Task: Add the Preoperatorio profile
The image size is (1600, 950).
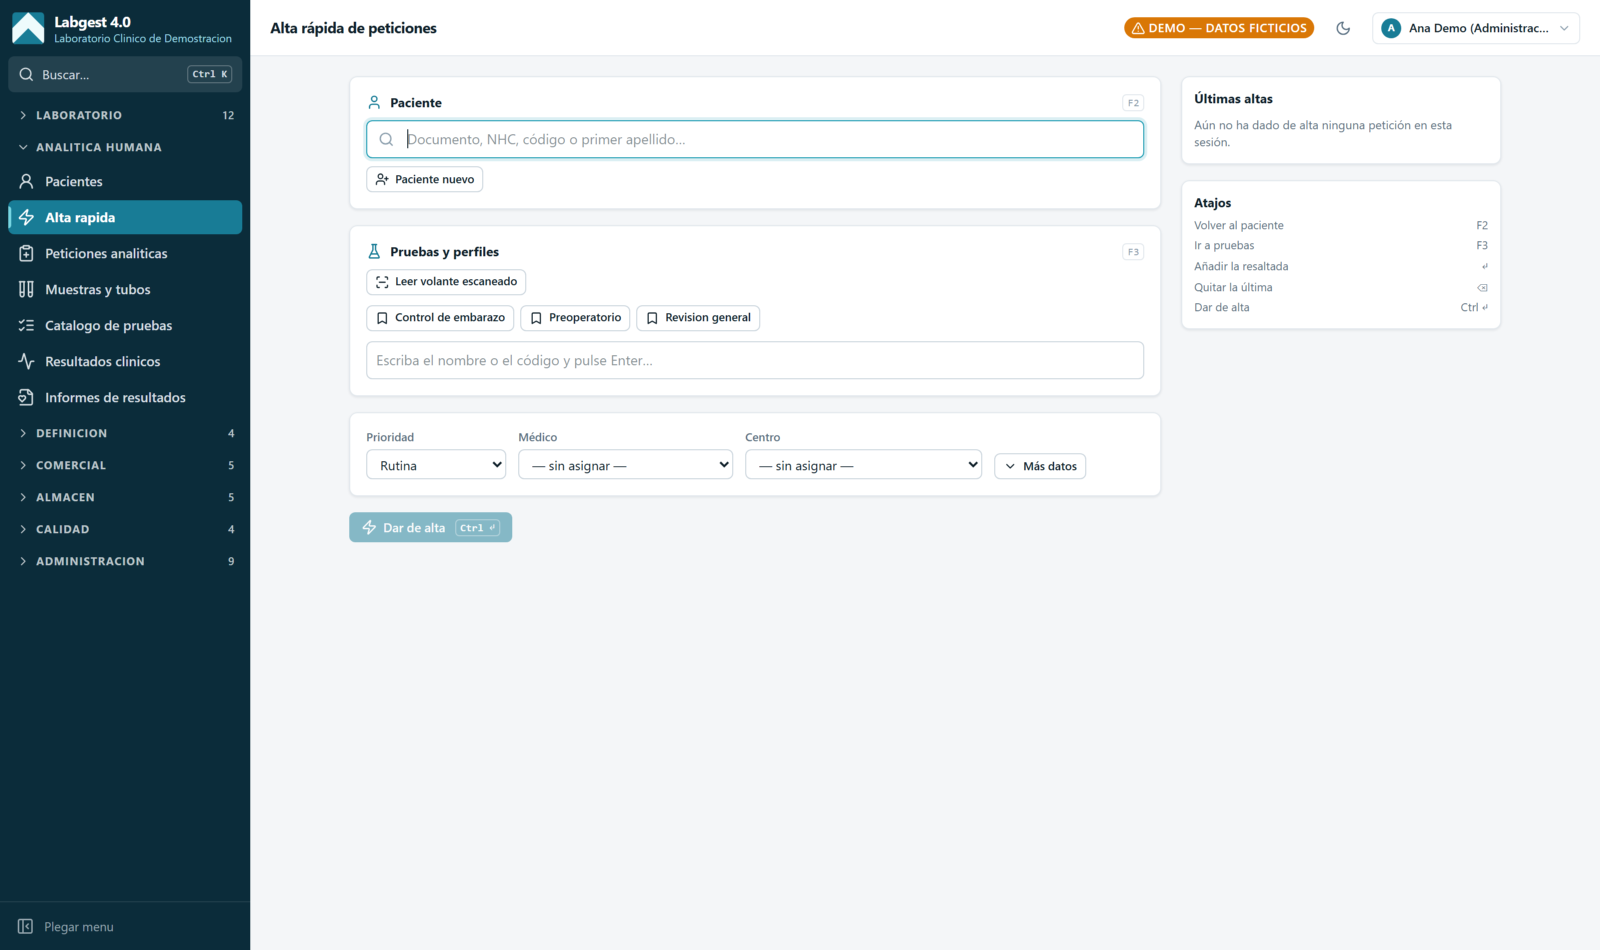Action: [575, 318]
